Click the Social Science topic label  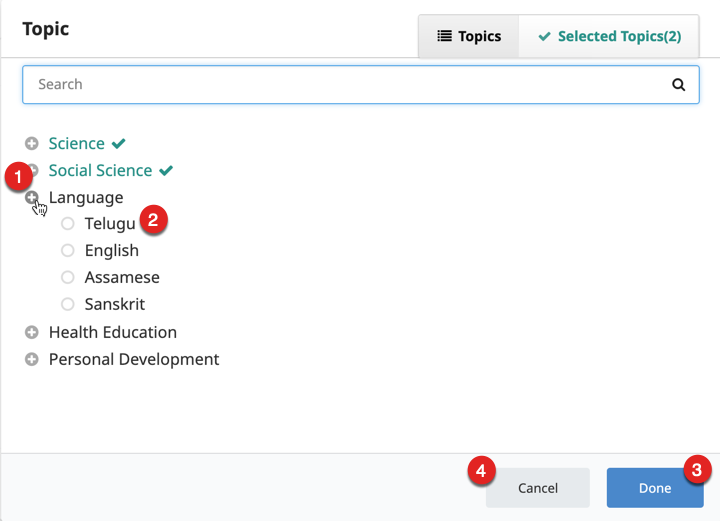pos(100,171)
